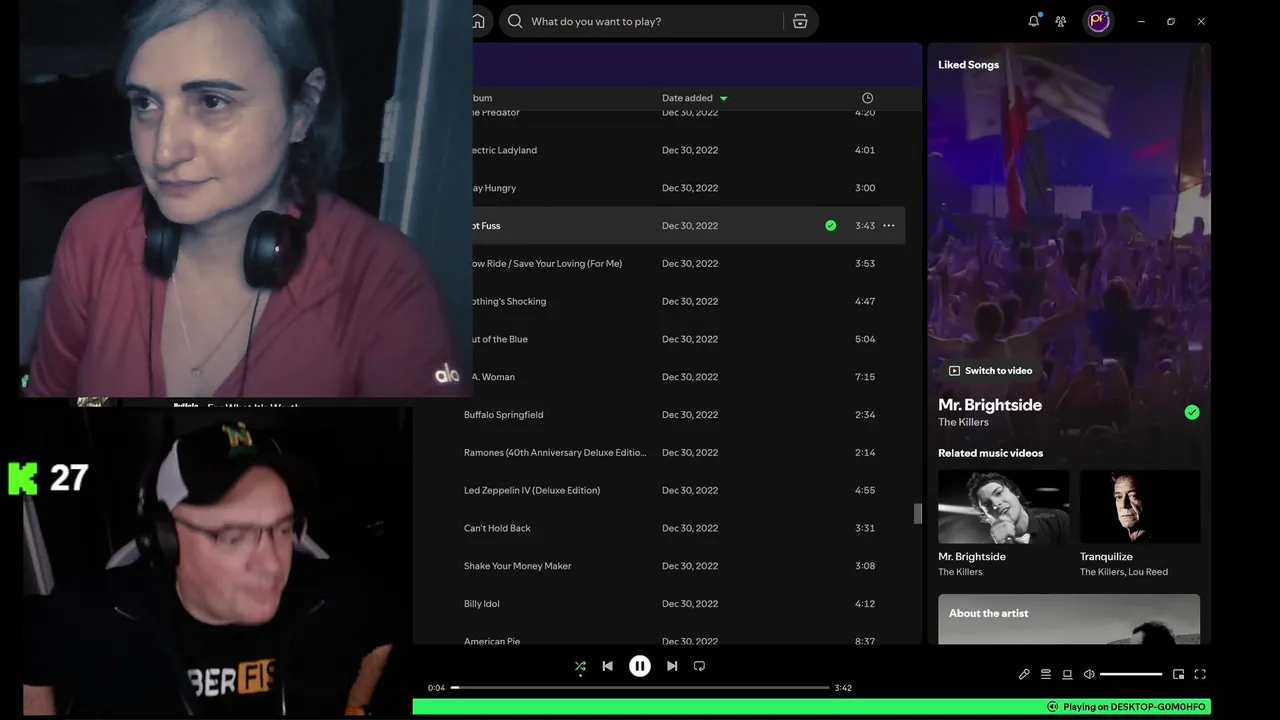Open the Mr. Brightside related video thumbnail
1280x720 pixels.
click(x=1003, y=507)
